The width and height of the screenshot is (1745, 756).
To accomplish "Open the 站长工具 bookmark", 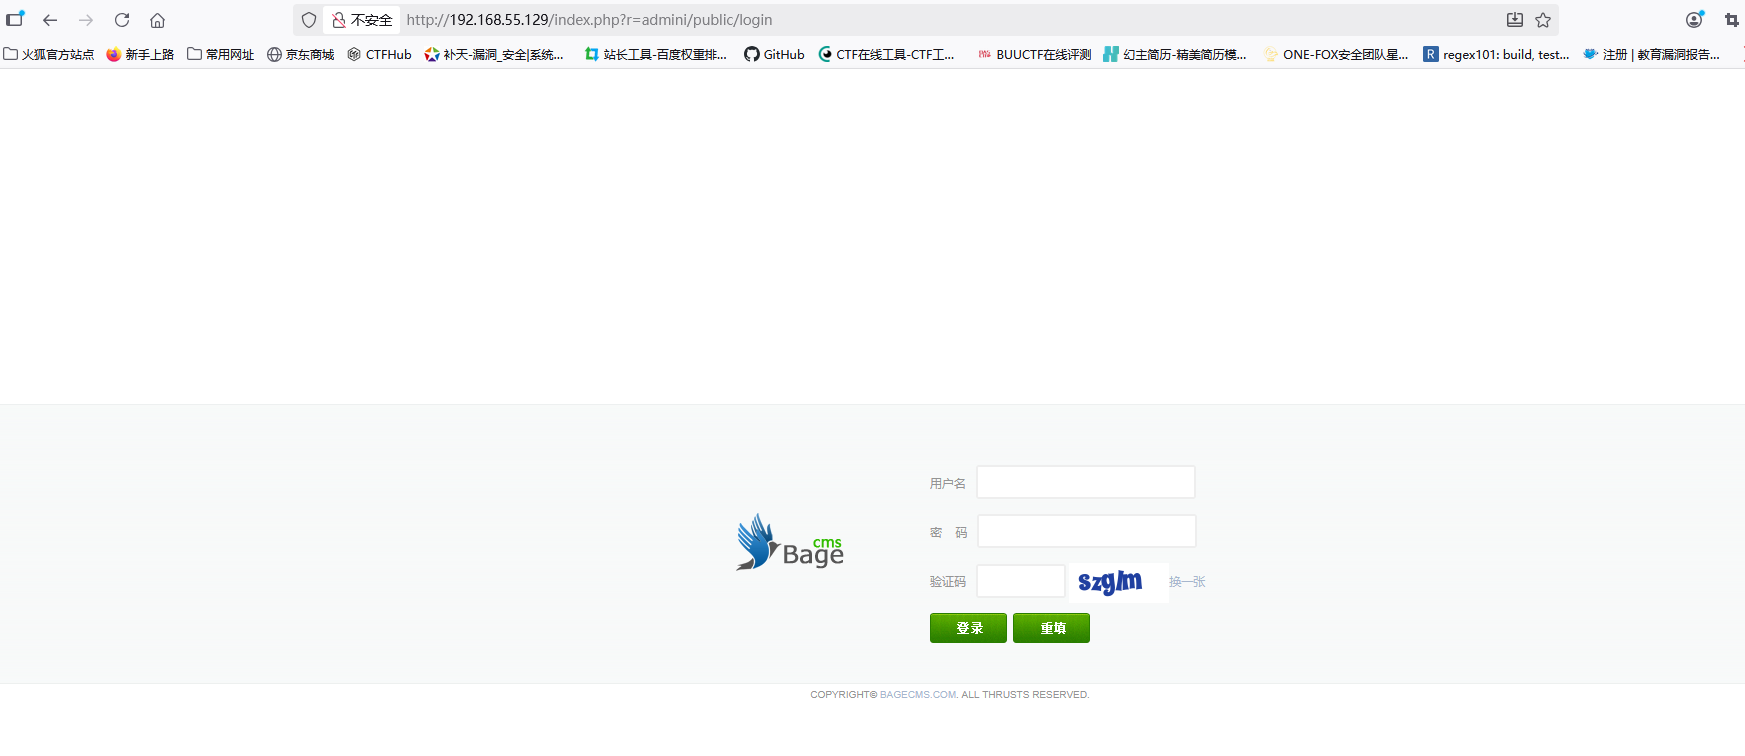I will (656, 54).
